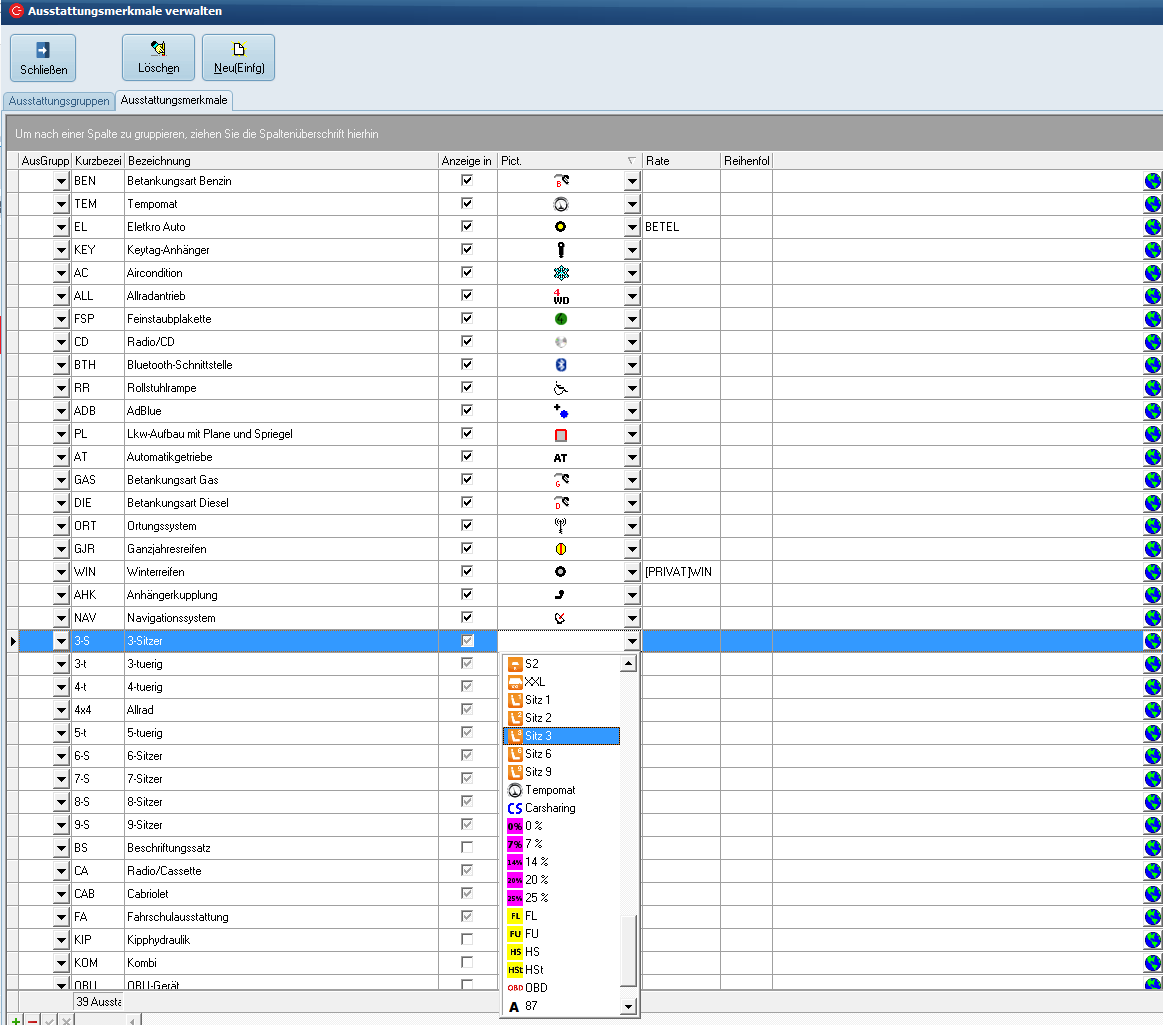The width and height of the screenshot is (1163, 1025).
Task: Switch to the Ausstattungsgruppen tab
Action: click(59, 101)
